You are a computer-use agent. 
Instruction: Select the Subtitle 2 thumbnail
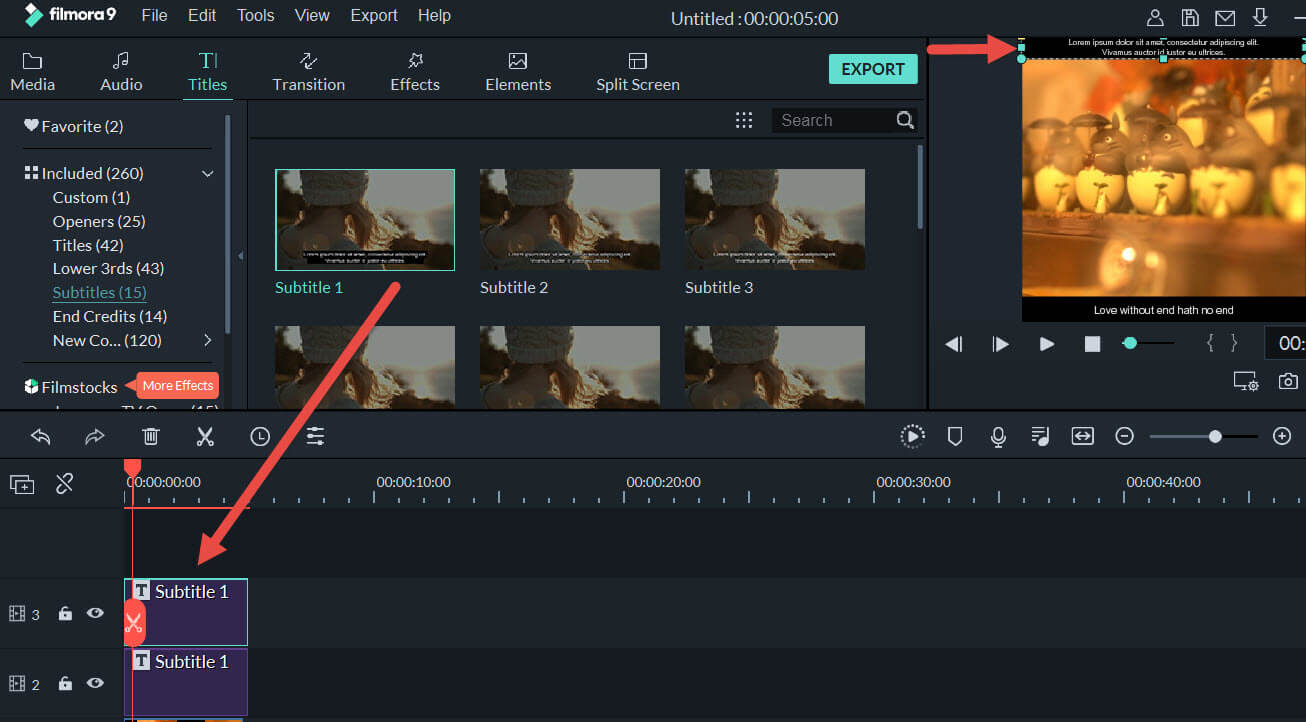[x=570, y=220]
